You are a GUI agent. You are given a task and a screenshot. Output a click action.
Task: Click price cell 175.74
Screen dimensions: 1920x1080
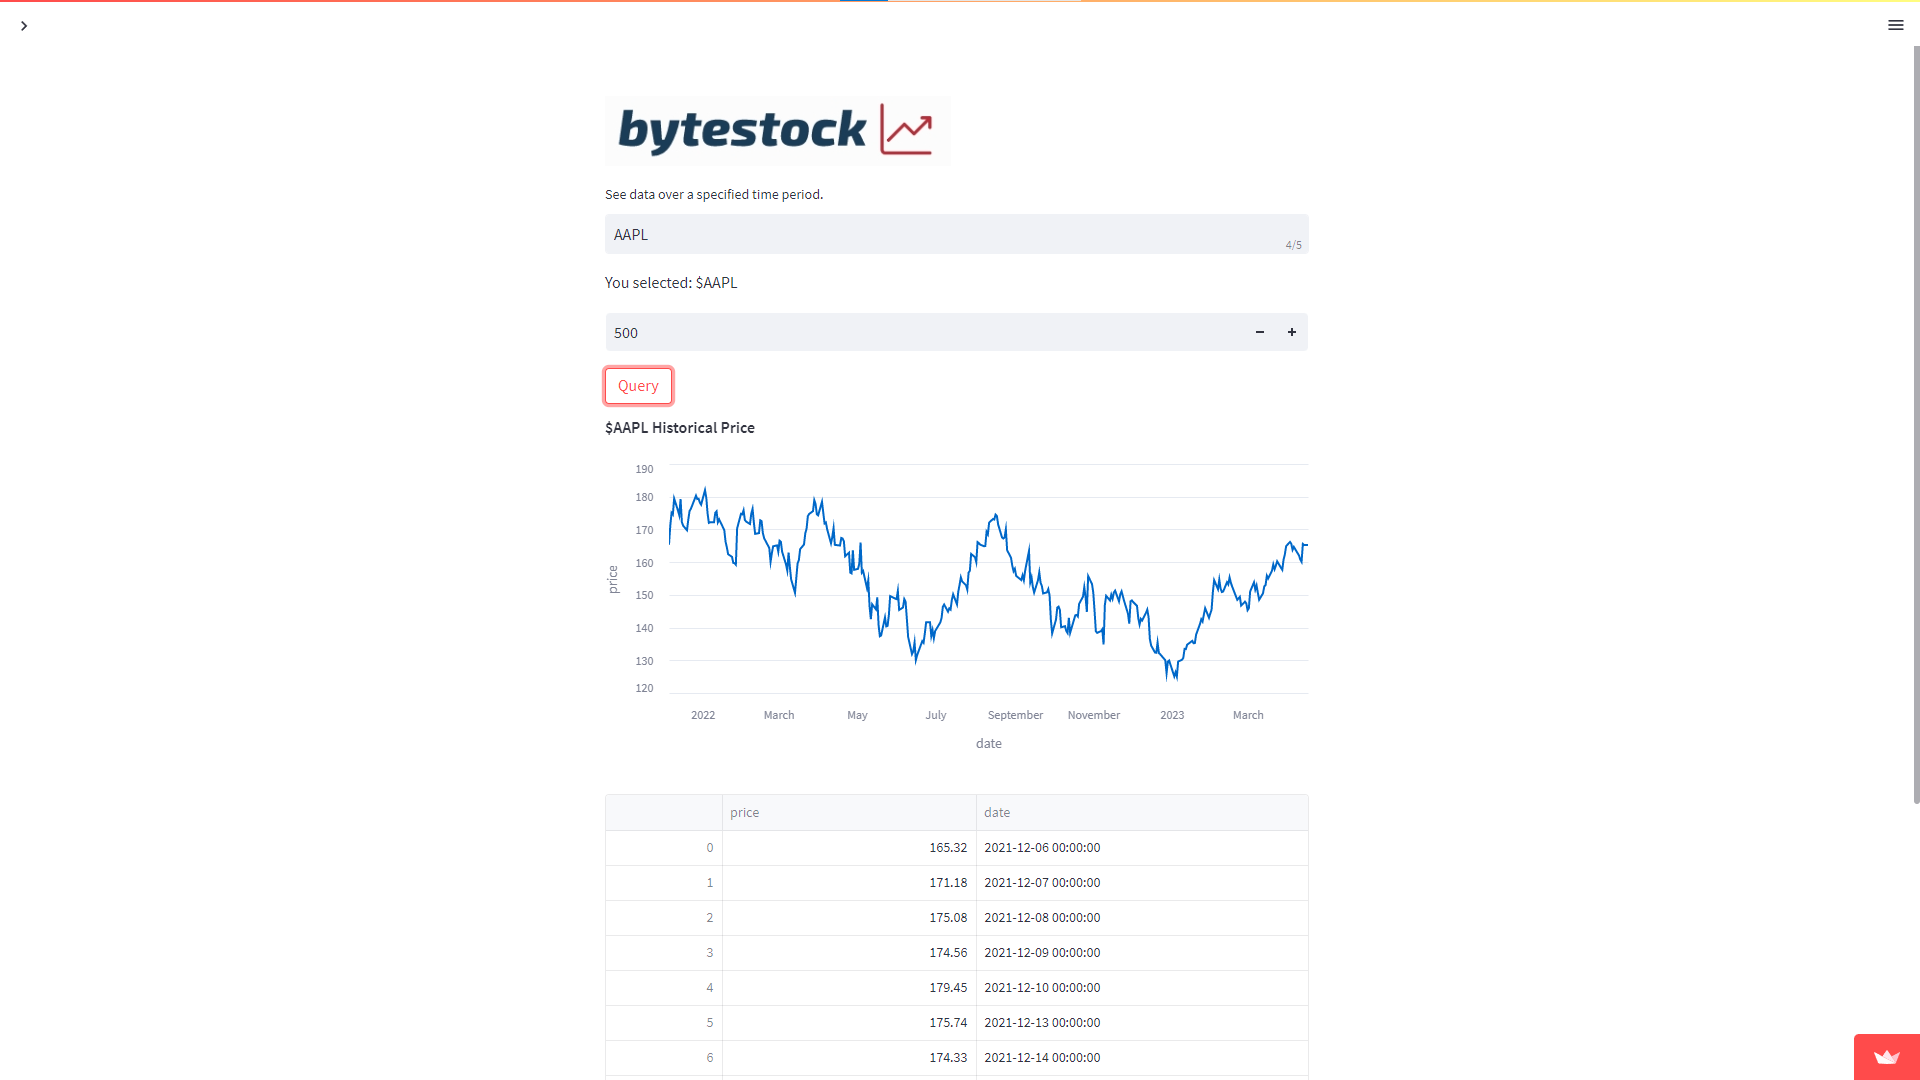(x=849, y=1023)
